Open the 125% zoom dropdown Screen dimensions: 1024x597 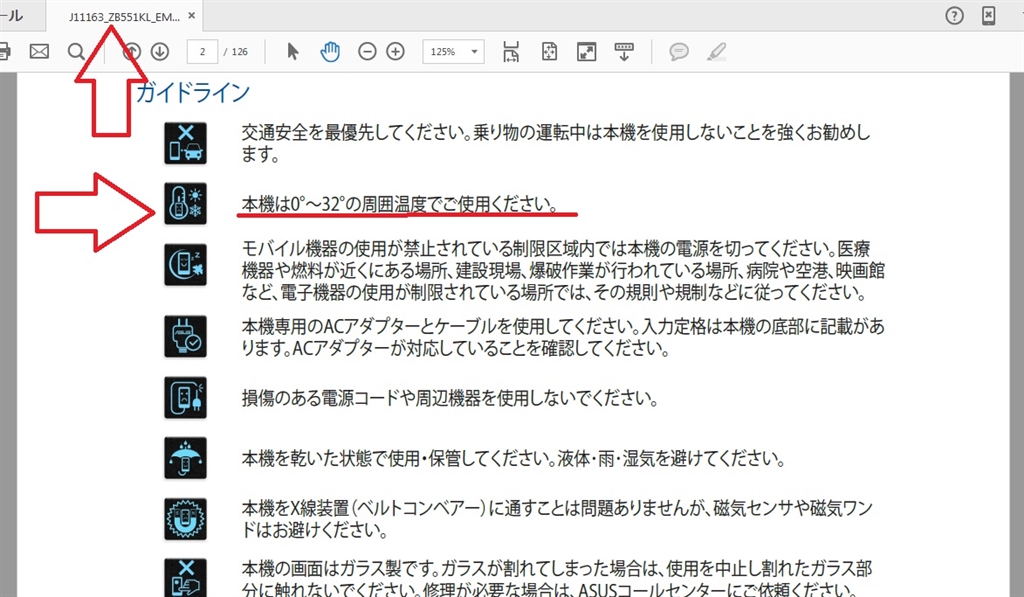coord(453,52)
